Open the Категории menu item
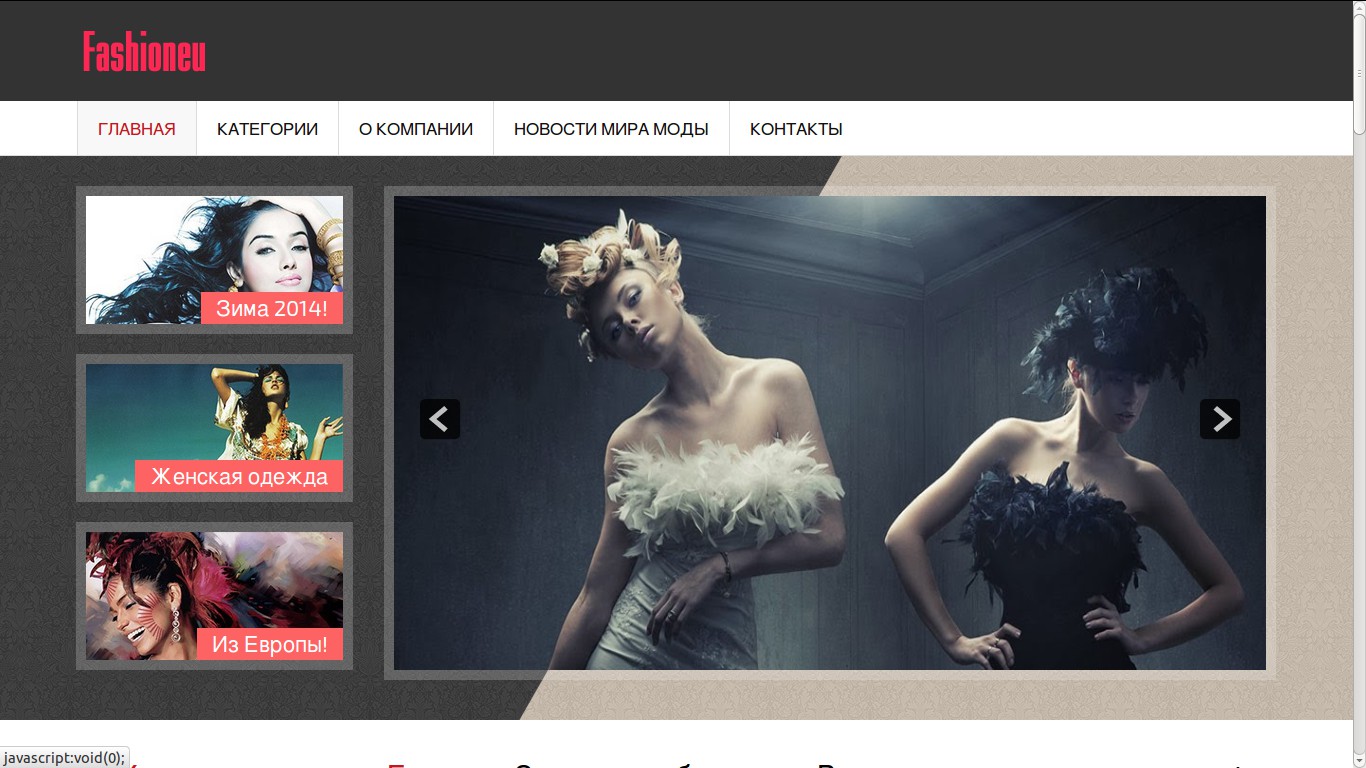 pyautogui.click(x=267, y=129)
